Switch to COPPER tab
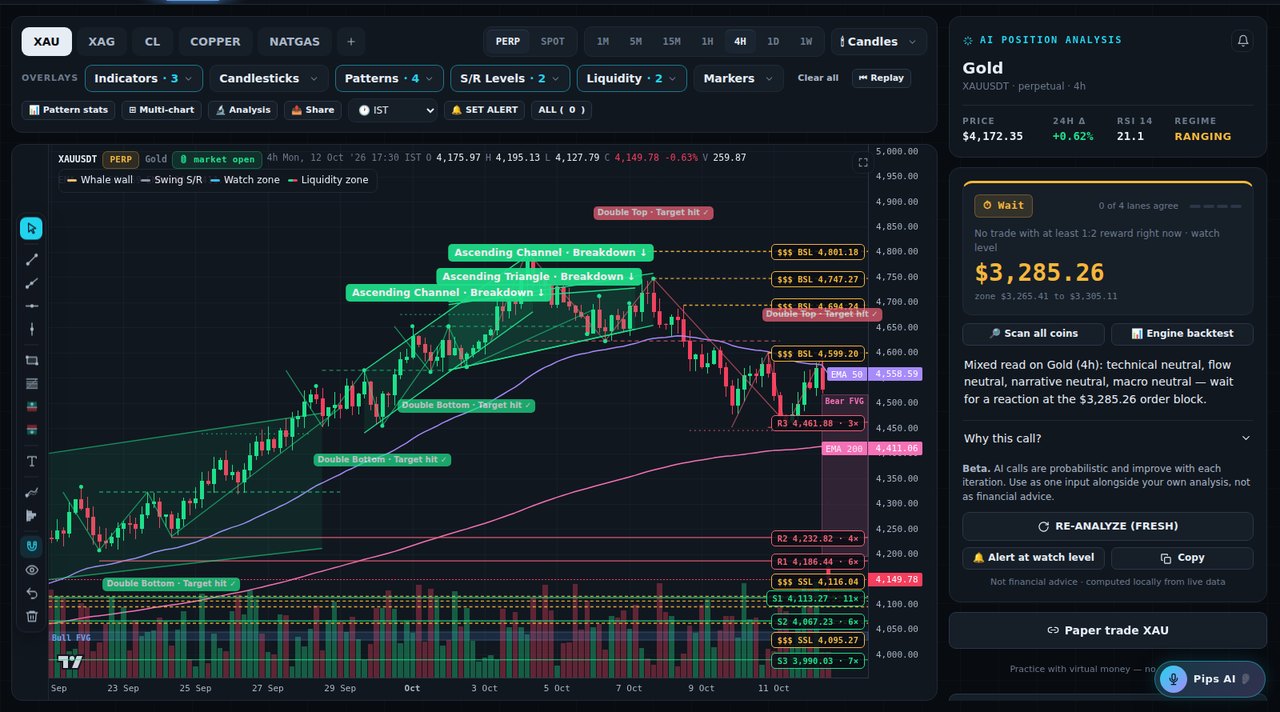The width and height of the screenshot is (1280, 712). [216, 42]
